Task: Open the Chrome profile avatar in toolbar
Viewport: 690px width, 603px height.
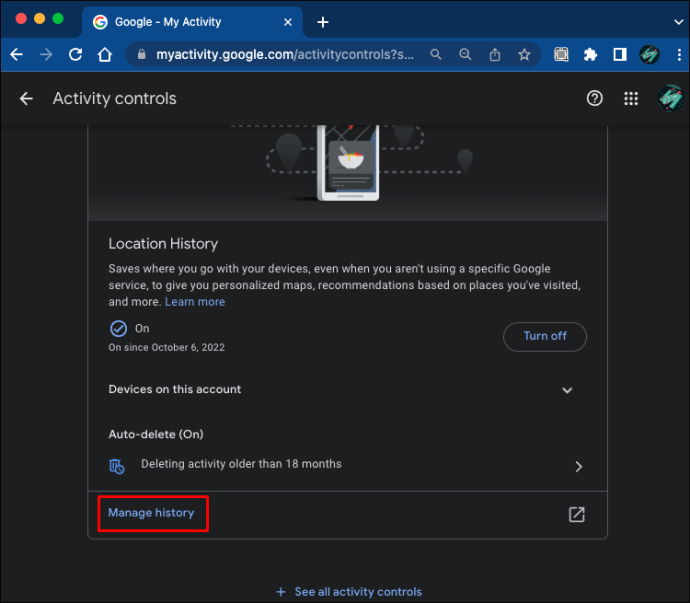Action: tap(650, 55)
